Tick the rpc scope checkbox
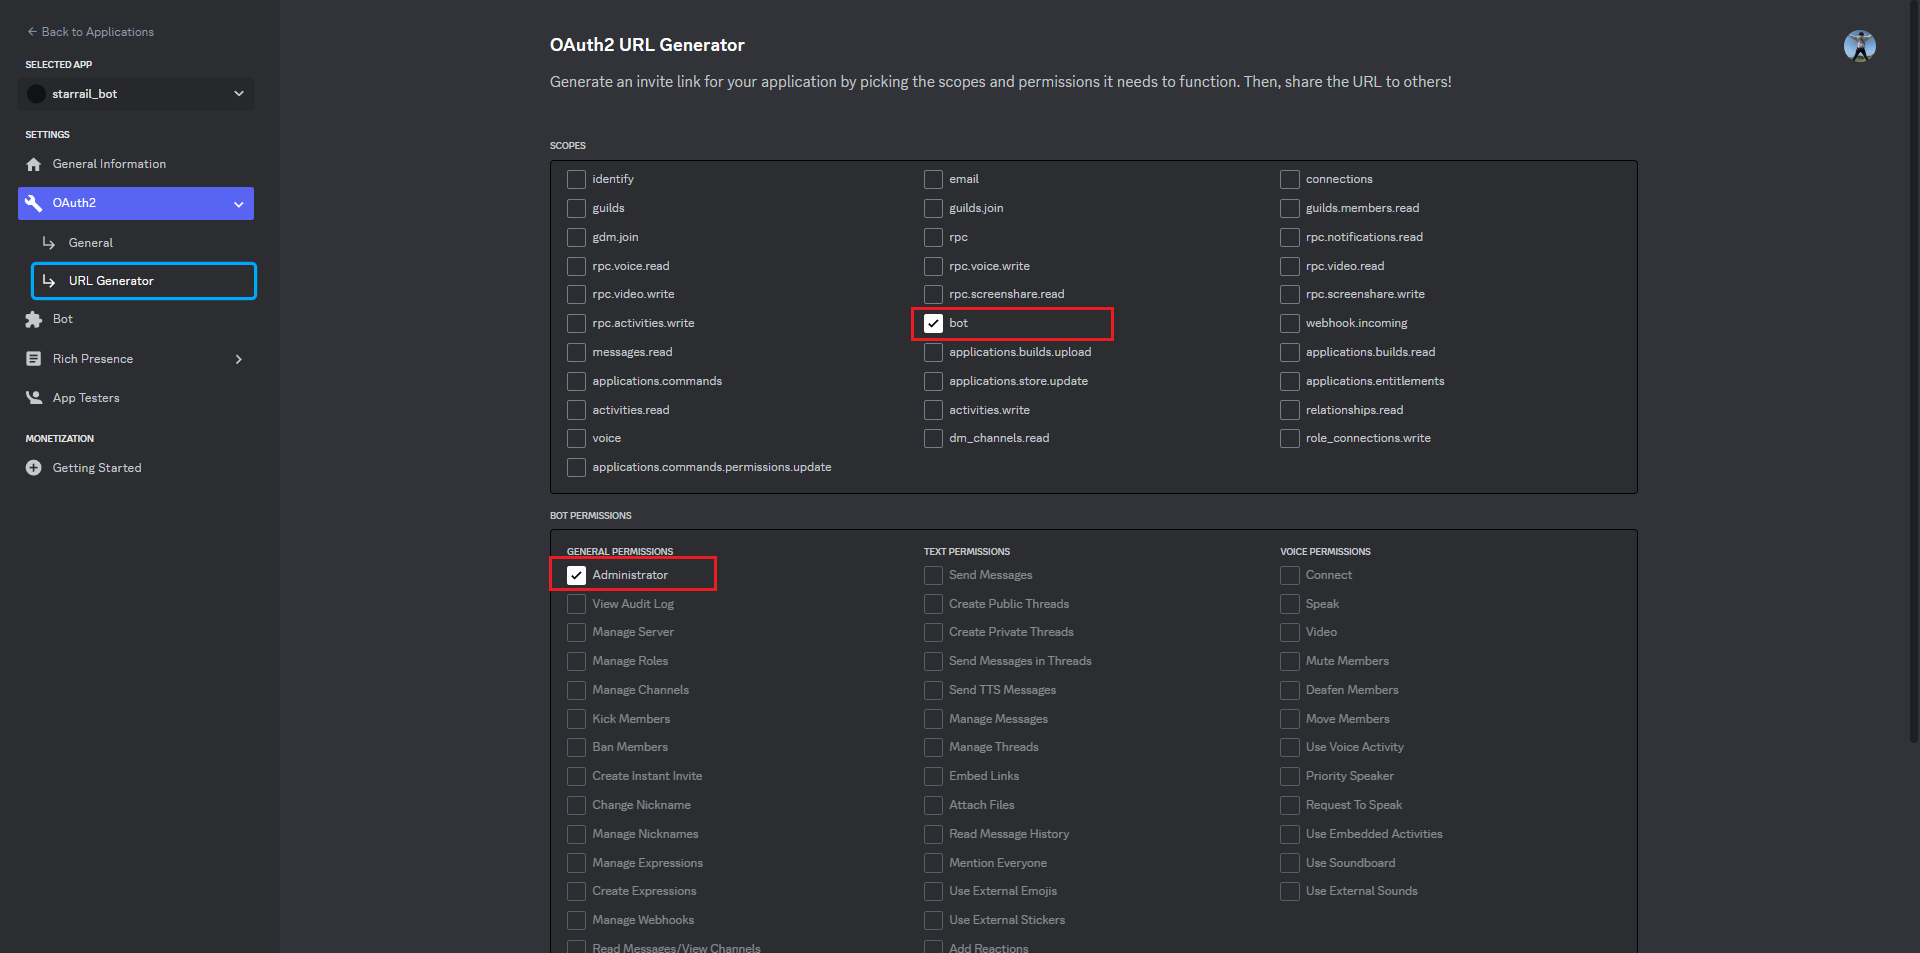Image resolution: width=1920 pixels, height=953 pixels. (x=933, y=237)
